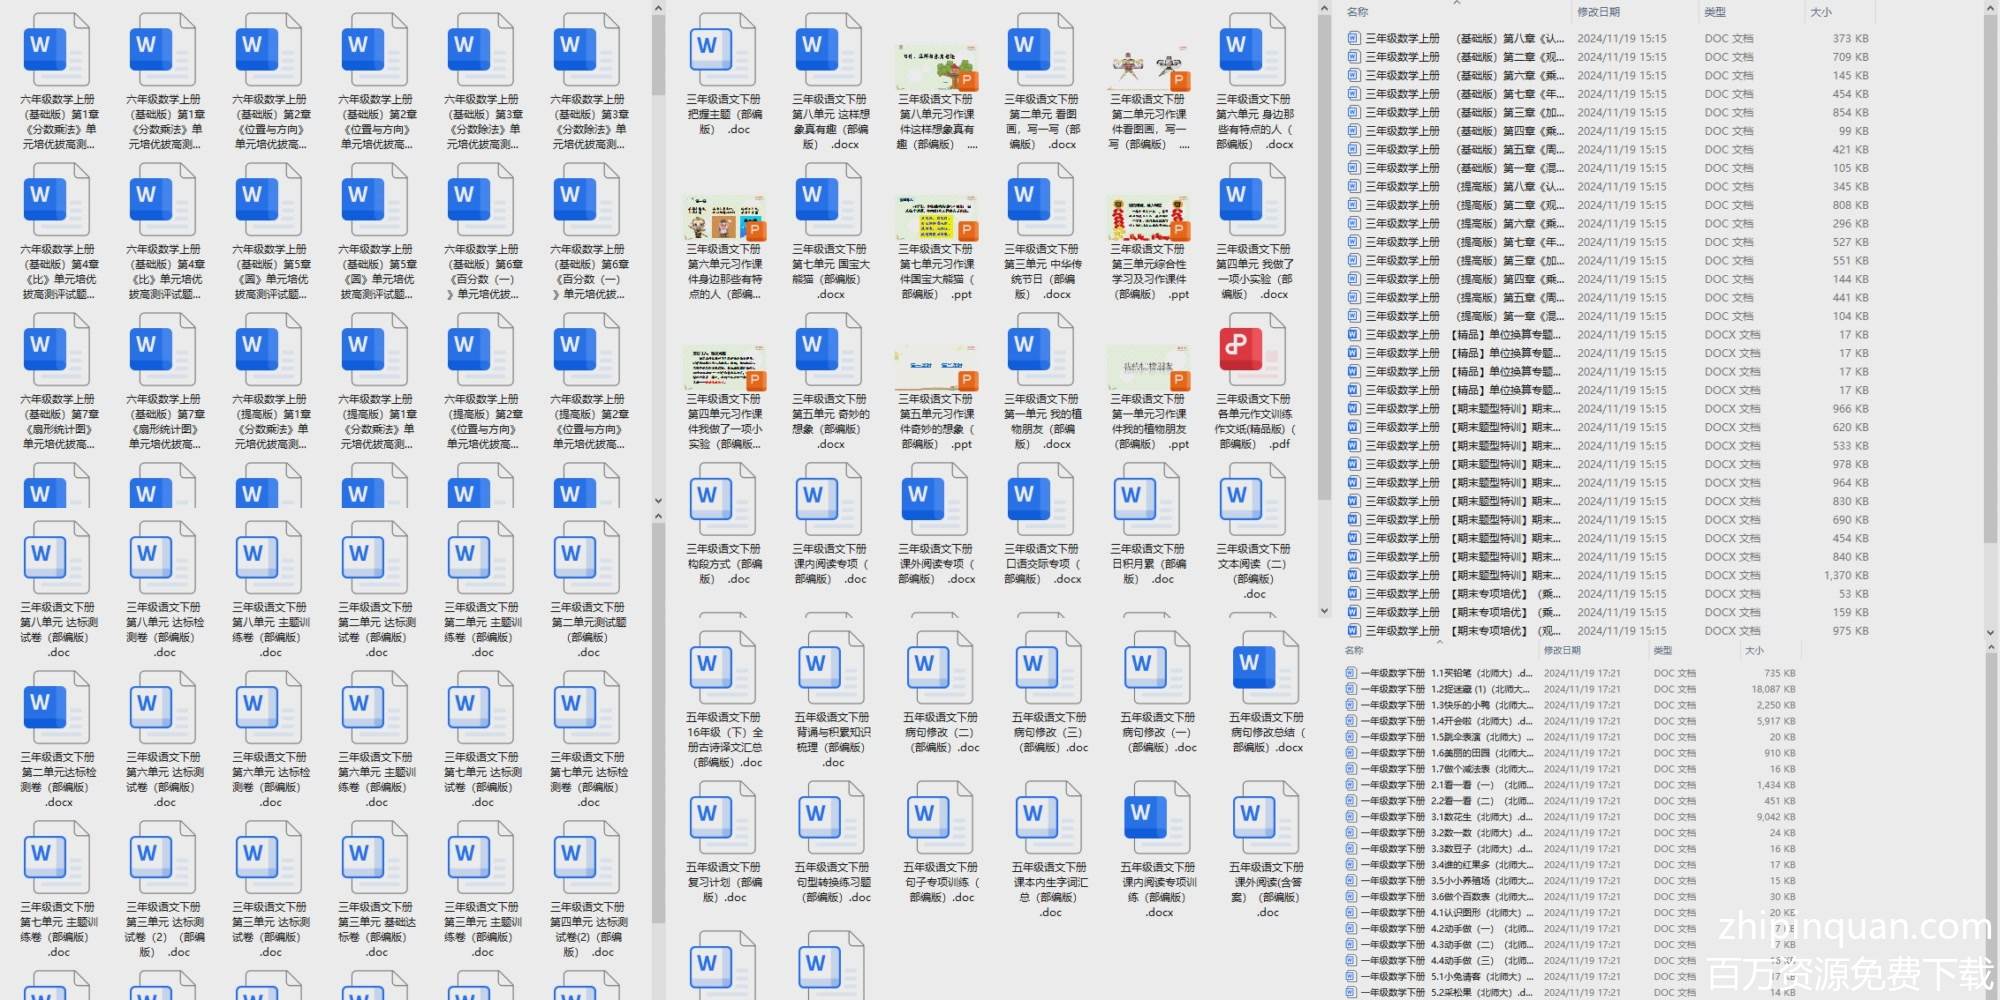Click 修改日期 header in 一年级数学下册 list
Screen dimensions: 2000x1000
pos(1562,651)
